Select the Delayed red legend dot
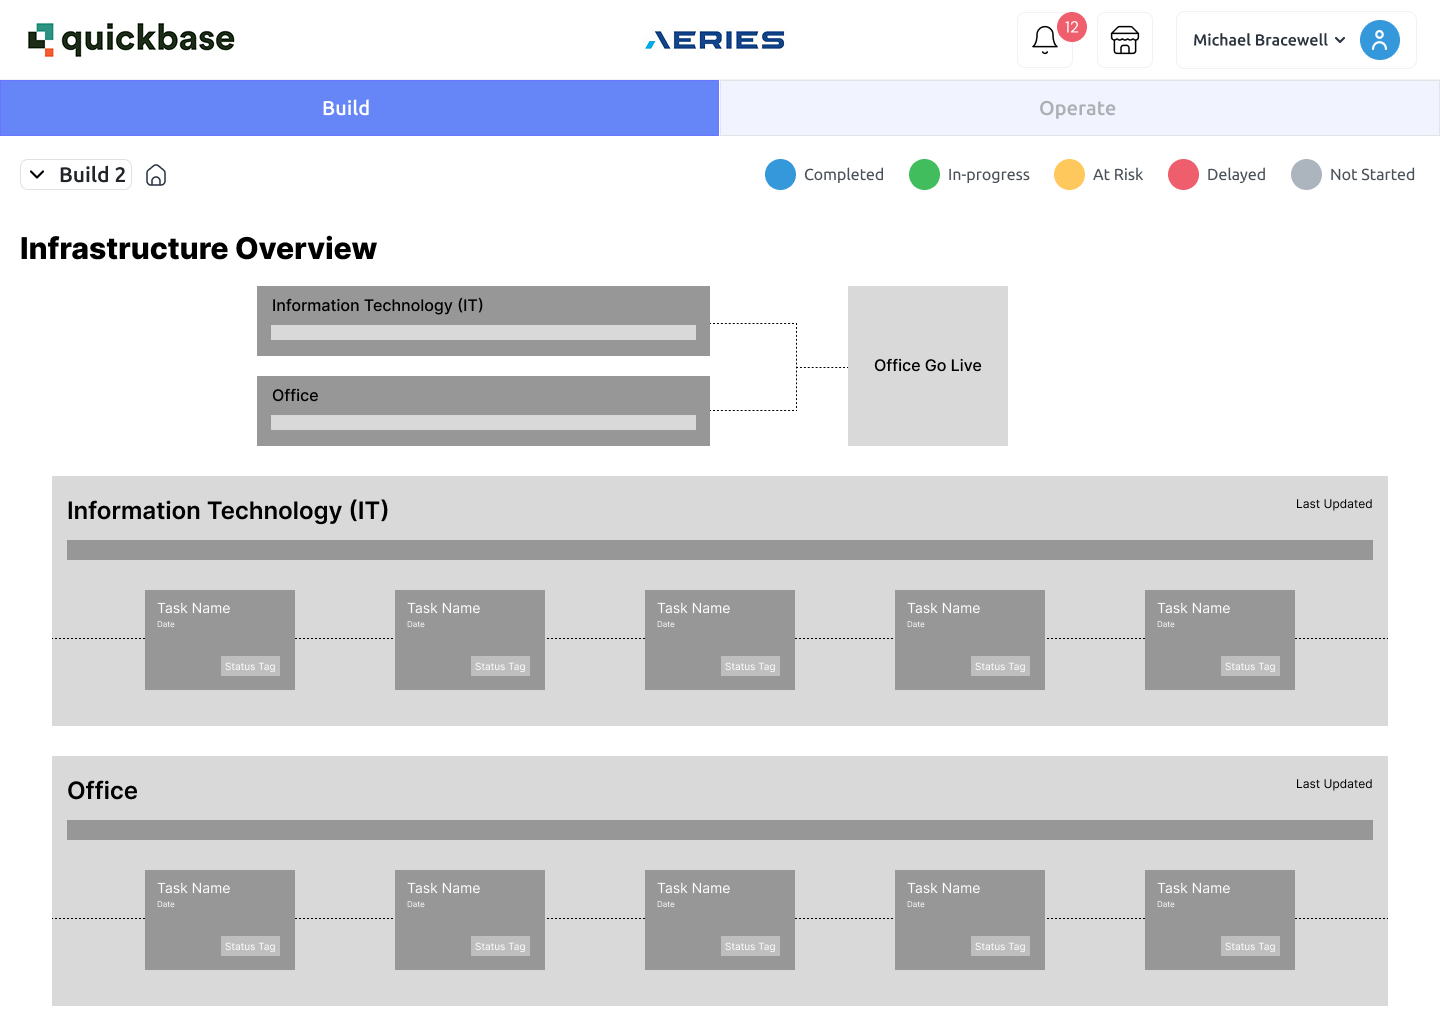Screen dimensions: 1440x1024 1183,174
